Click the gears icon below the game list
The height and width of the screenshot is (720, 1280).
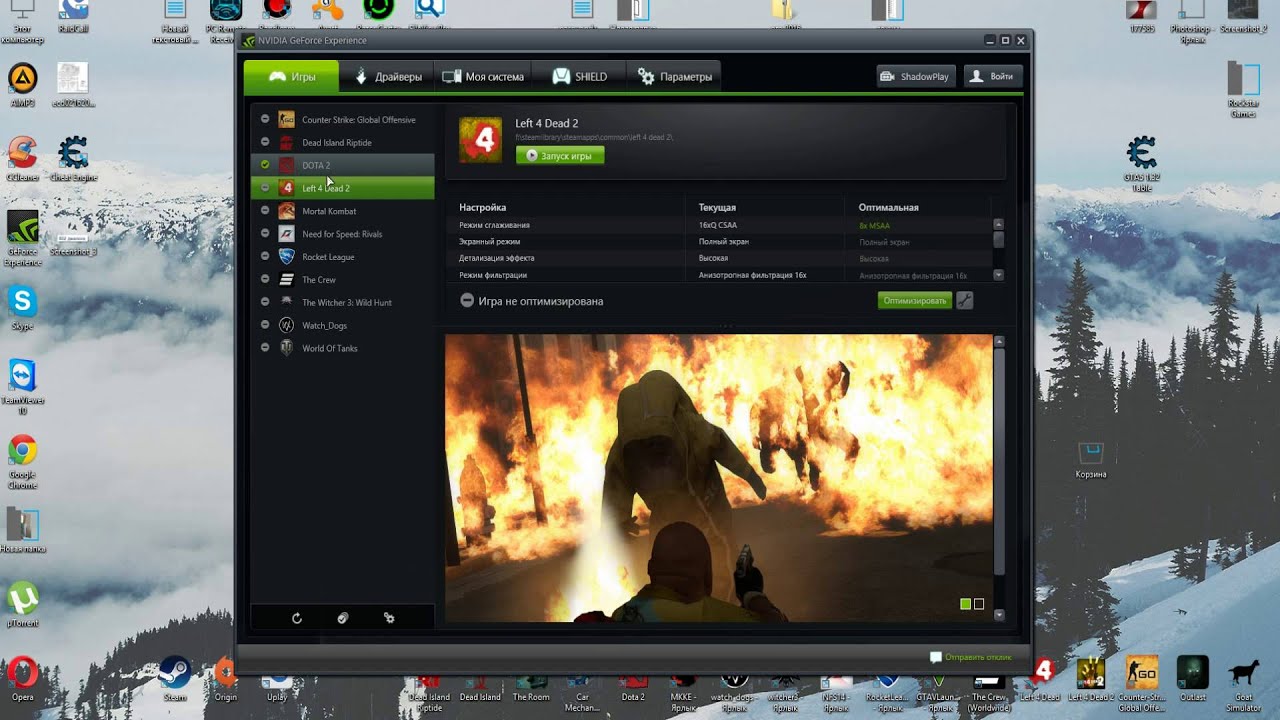coord(389,618)
